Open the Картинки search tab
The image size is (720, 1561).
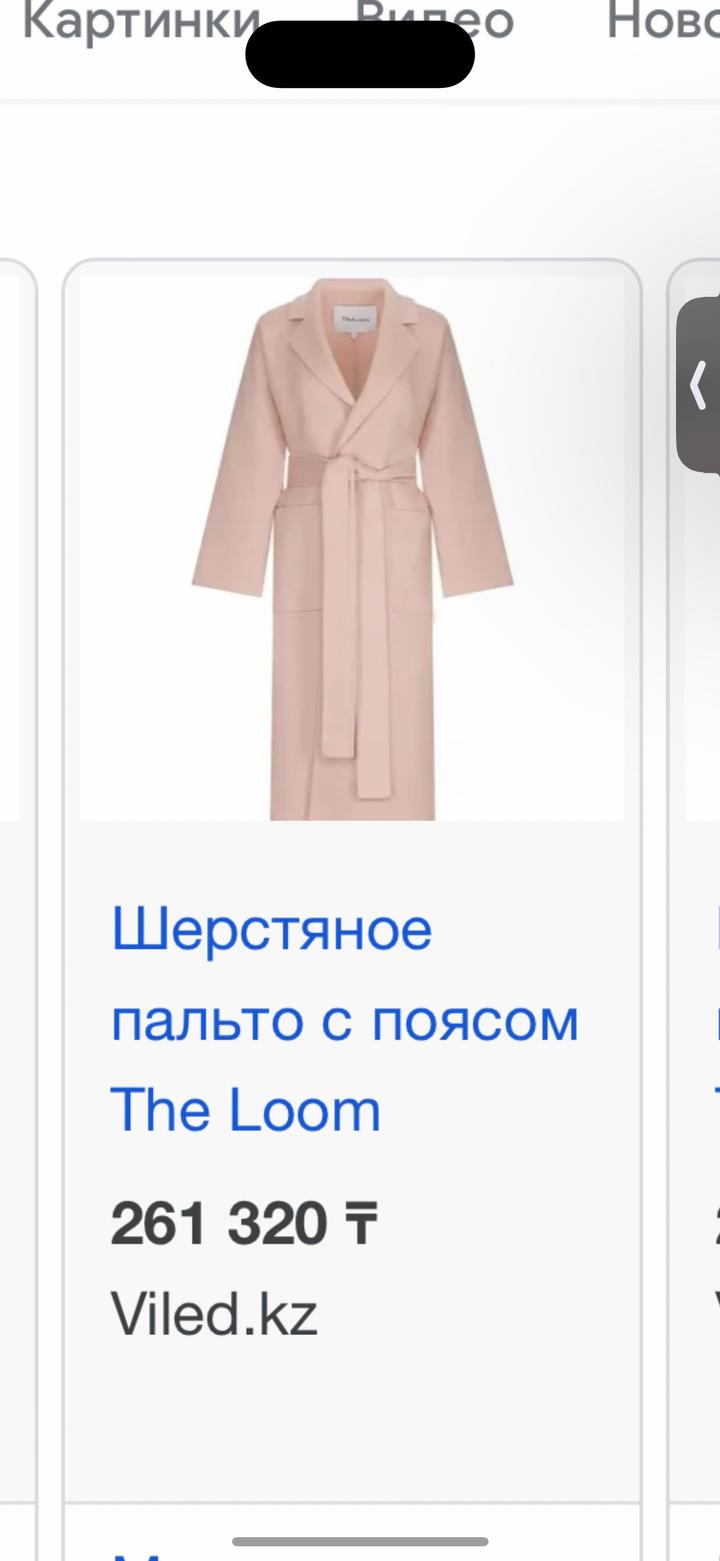click(x=140, y=22)
